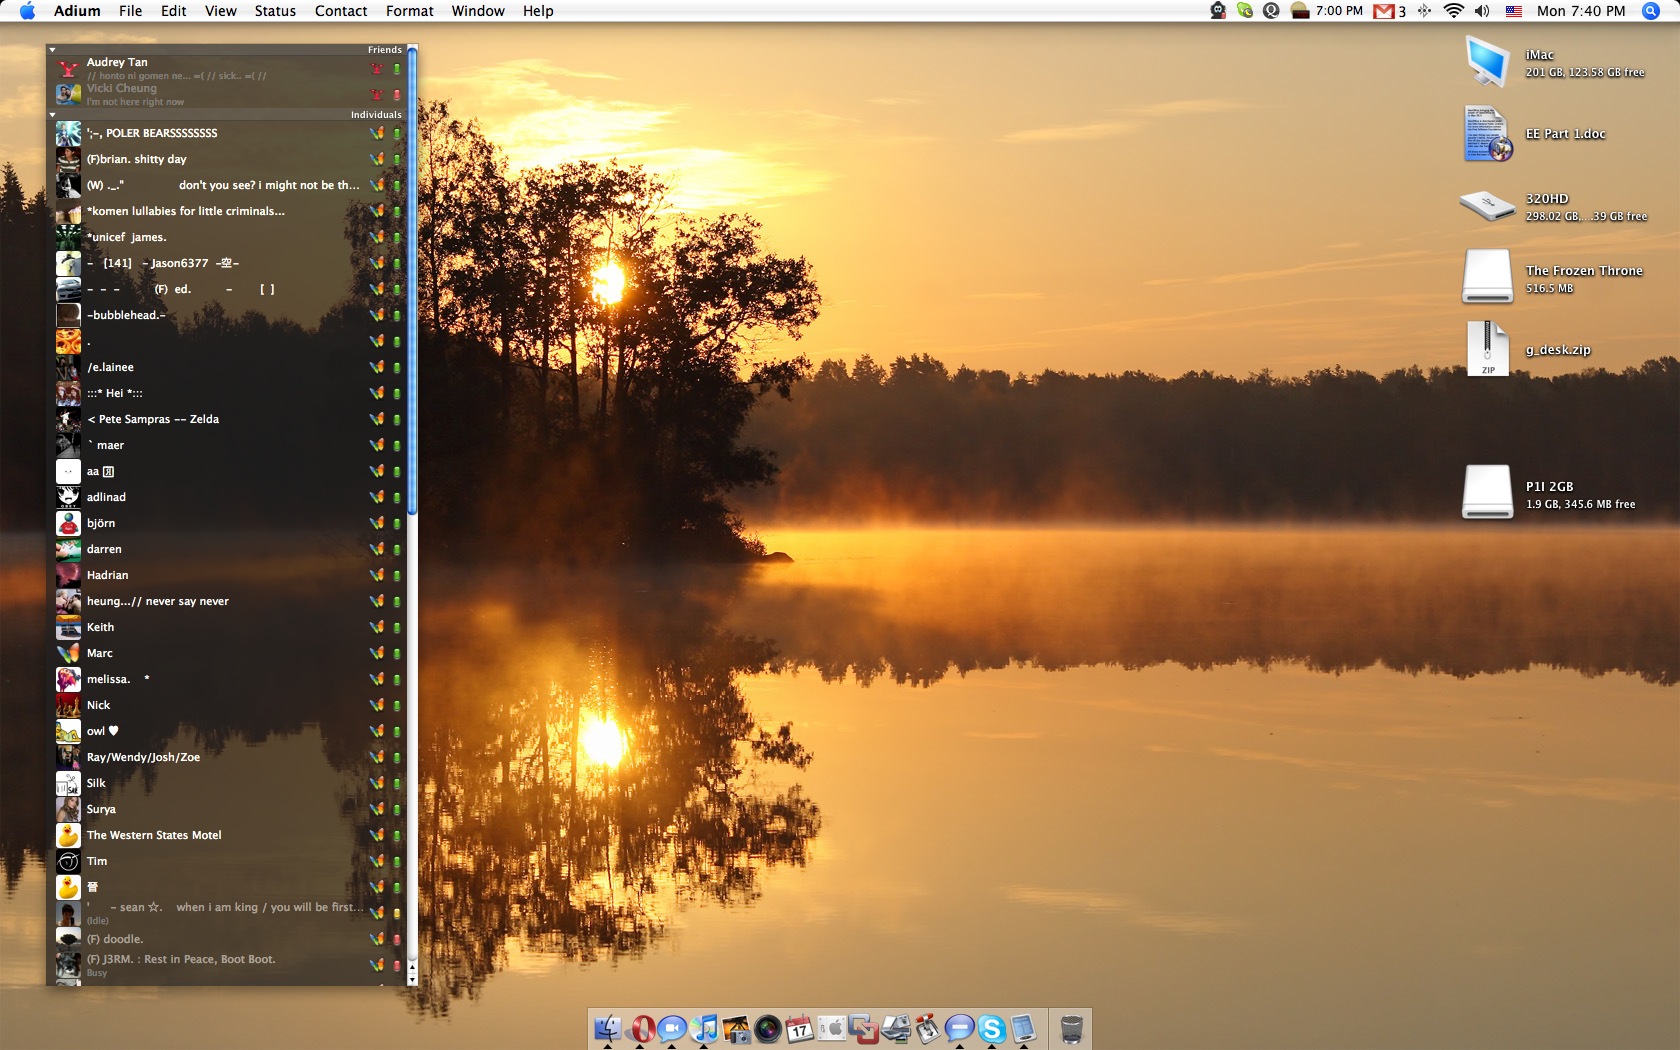Open Opera from the Dock
Screen dimensions: 1680x1050
click(x=641, y=1028)
